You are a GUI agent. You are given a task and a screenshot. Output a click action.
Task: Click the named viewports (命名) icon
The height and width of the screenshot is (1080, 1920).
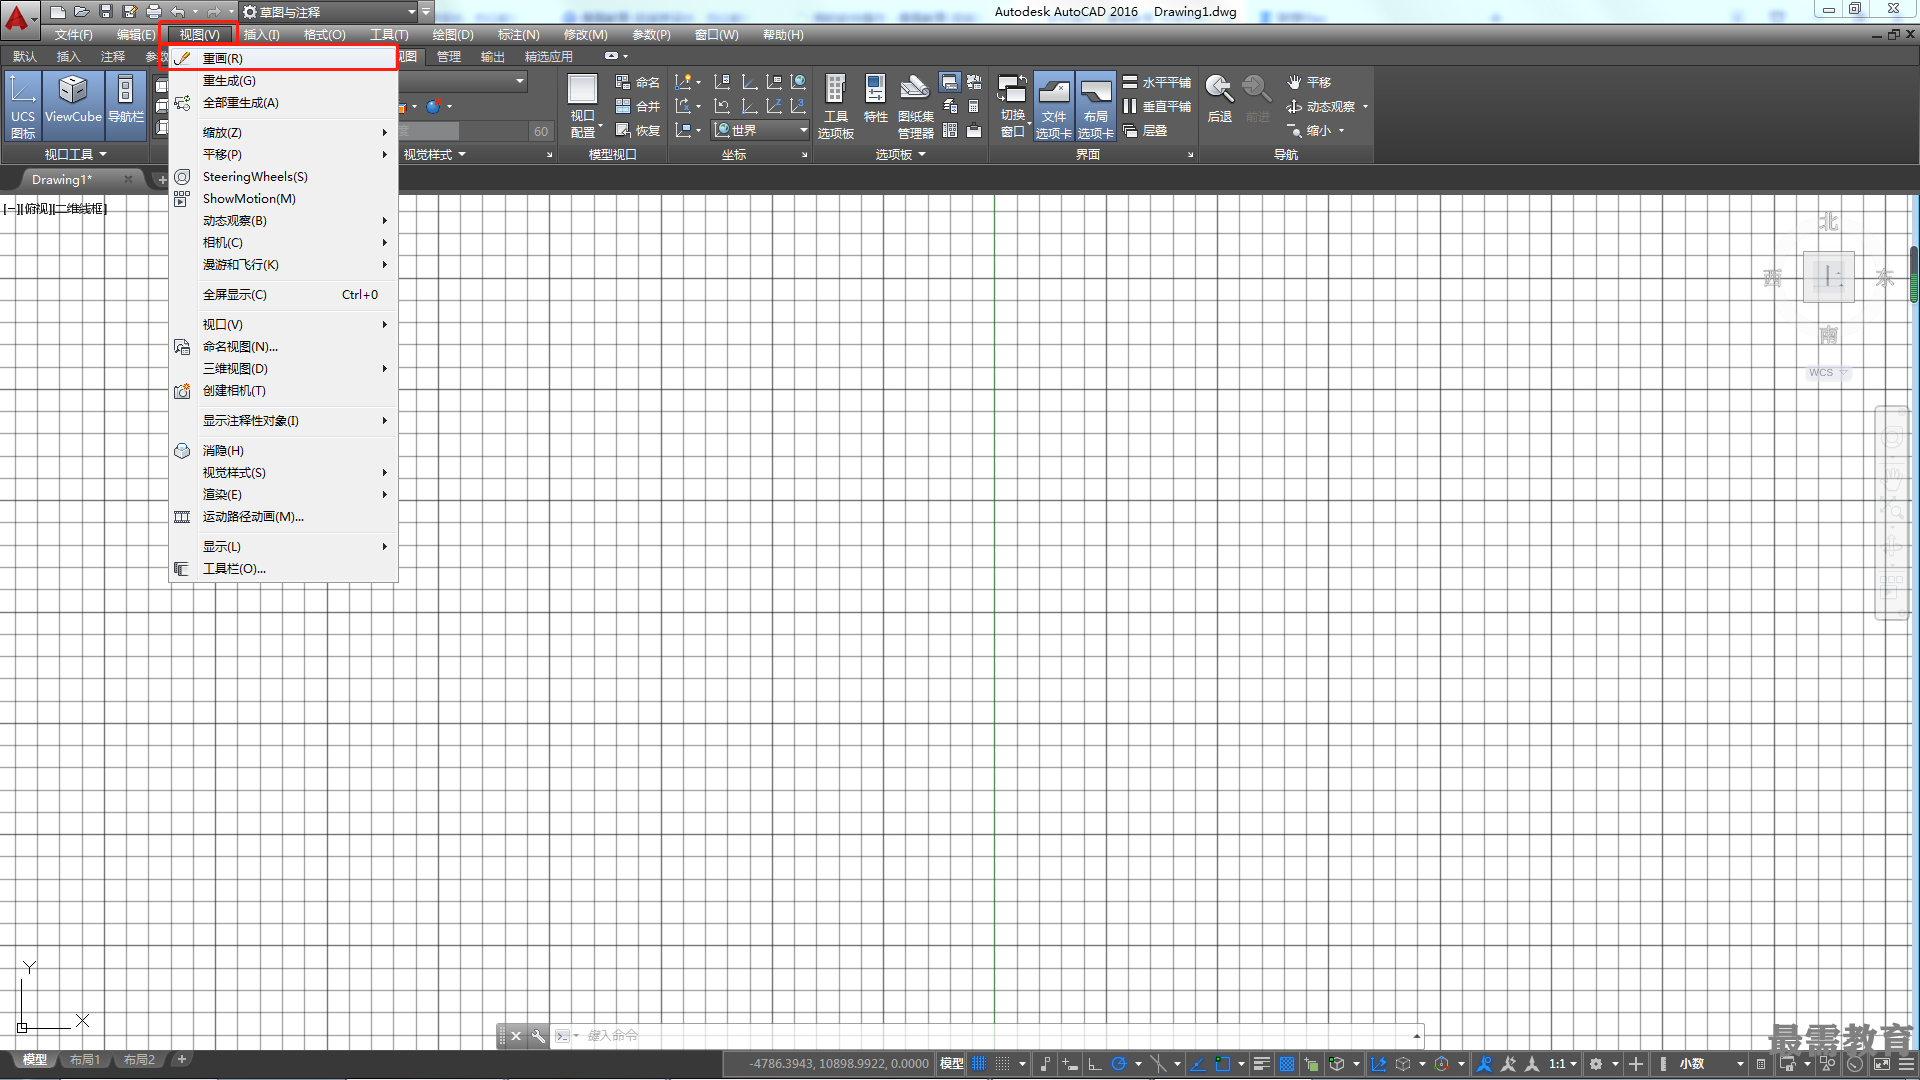[x=623, y=82]
